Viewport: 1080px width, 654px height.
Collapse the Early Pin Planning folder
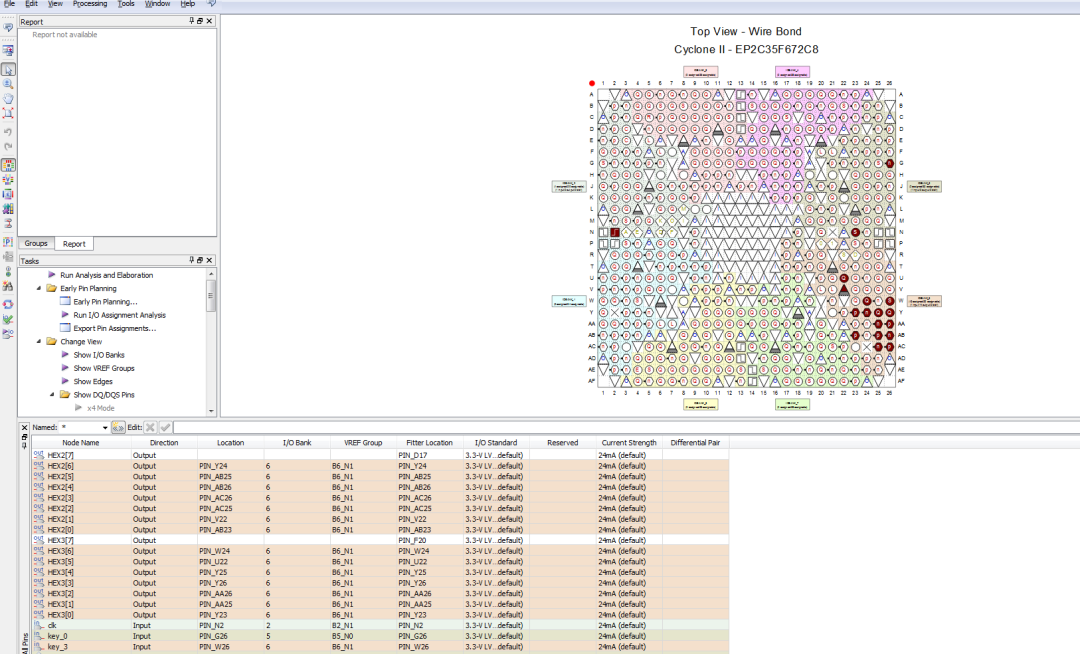point(39,288)
